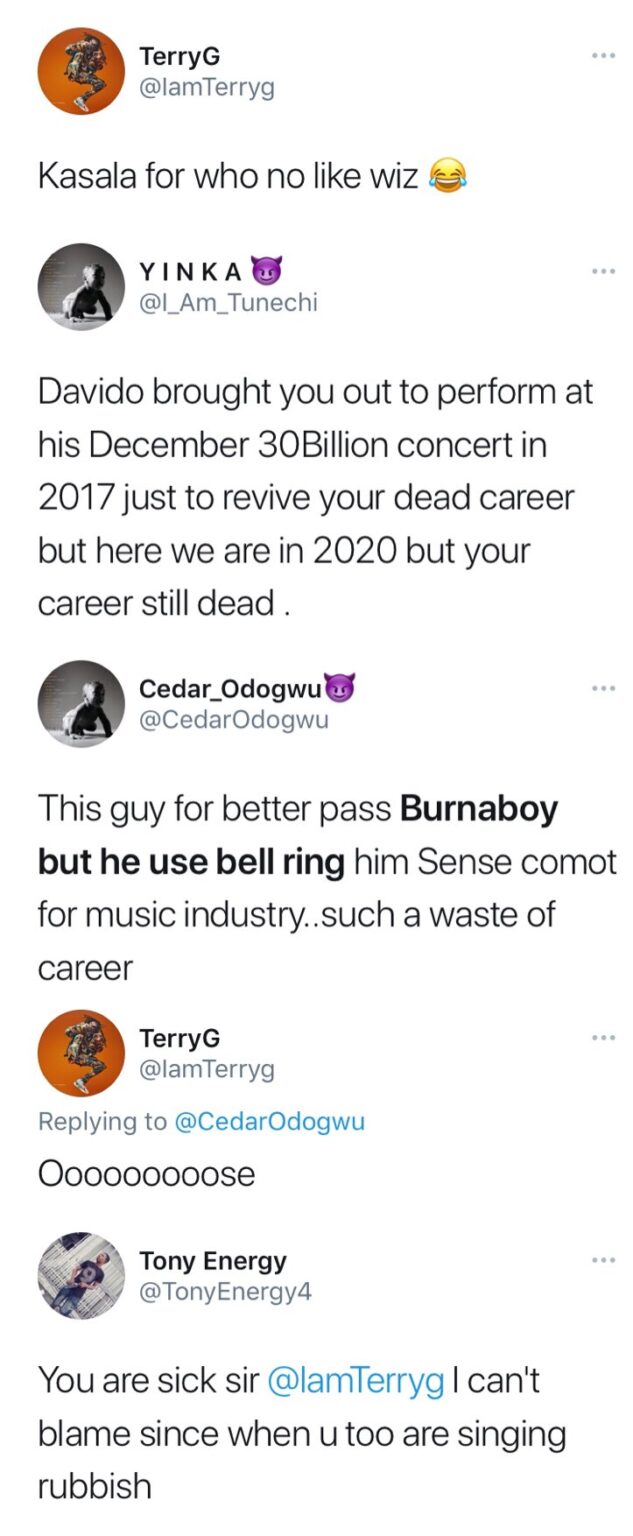
Task: Open Cedar_Odogwu's profile picture
Action: click(81, 703)
